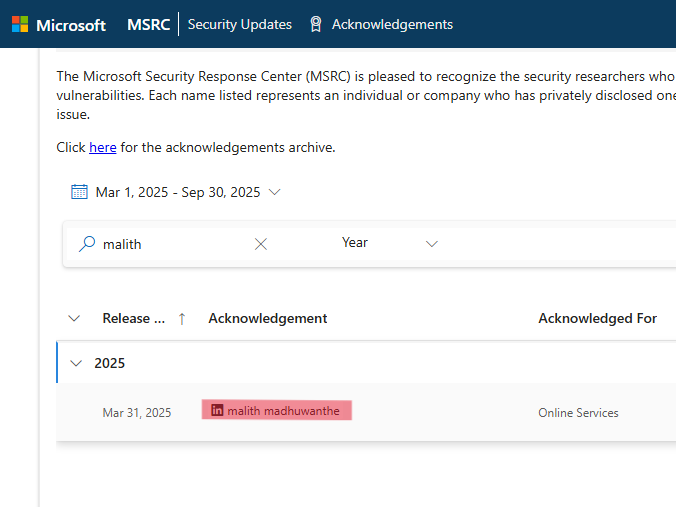Screen dimensions: 676x507
Task: Click the Acknowledgements ribbon badge icon
Action: pos(316,24)
